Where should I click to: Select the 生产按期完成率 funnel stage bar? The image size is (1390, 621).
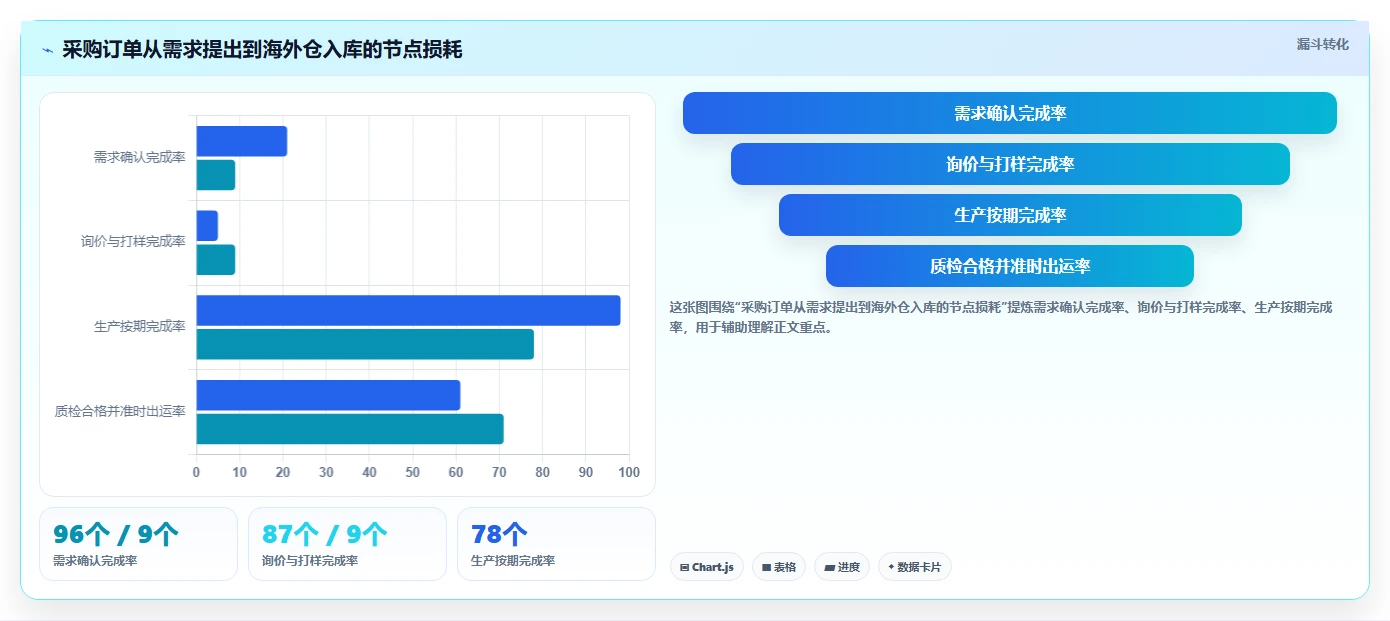point(1010,215)
